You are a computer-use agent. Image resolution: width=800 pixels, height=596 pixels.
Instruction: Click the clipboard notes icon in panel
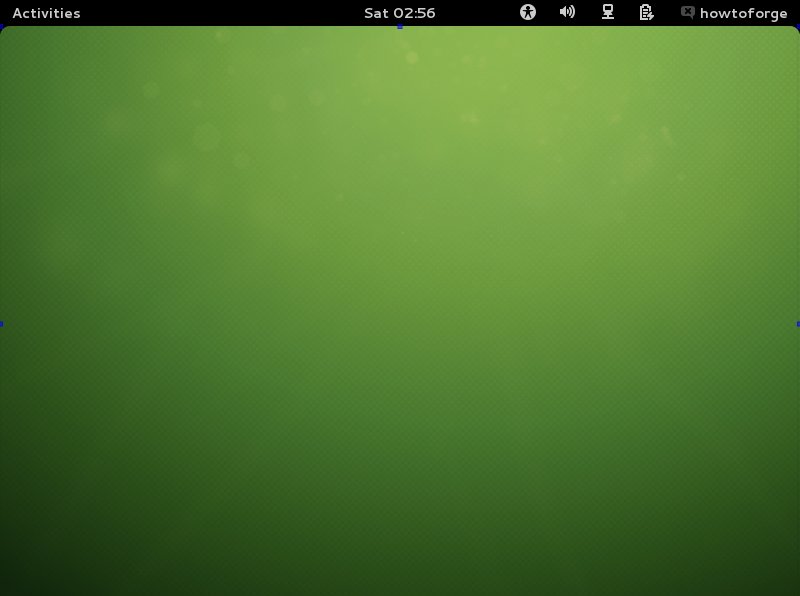click(x=646, y=12)
